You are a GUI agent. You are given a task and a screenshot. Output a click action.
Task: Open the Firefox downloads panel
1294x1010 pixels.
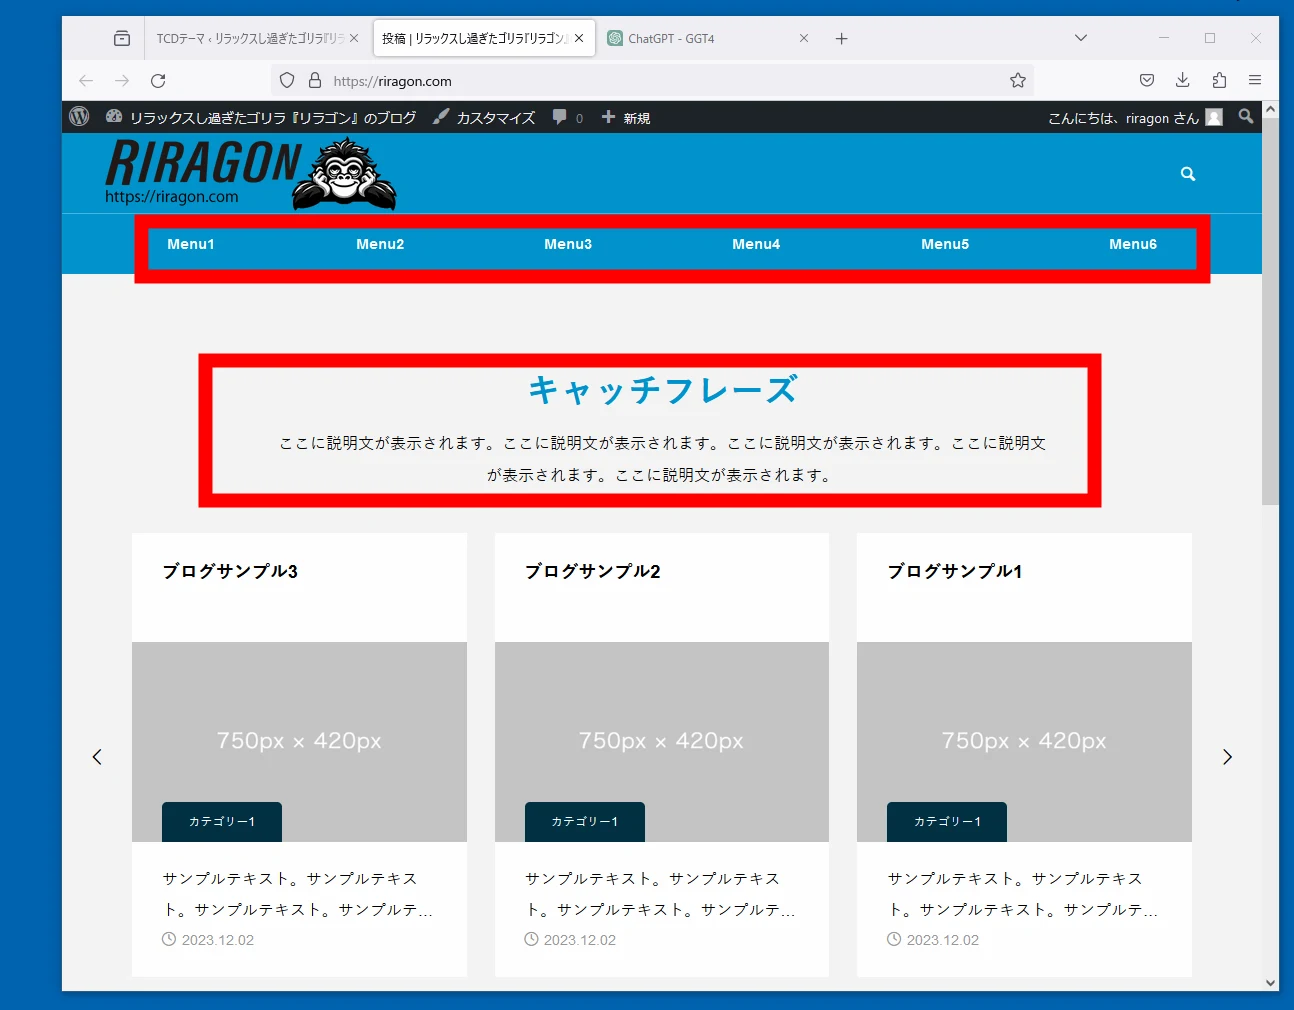click(1182, 81)
